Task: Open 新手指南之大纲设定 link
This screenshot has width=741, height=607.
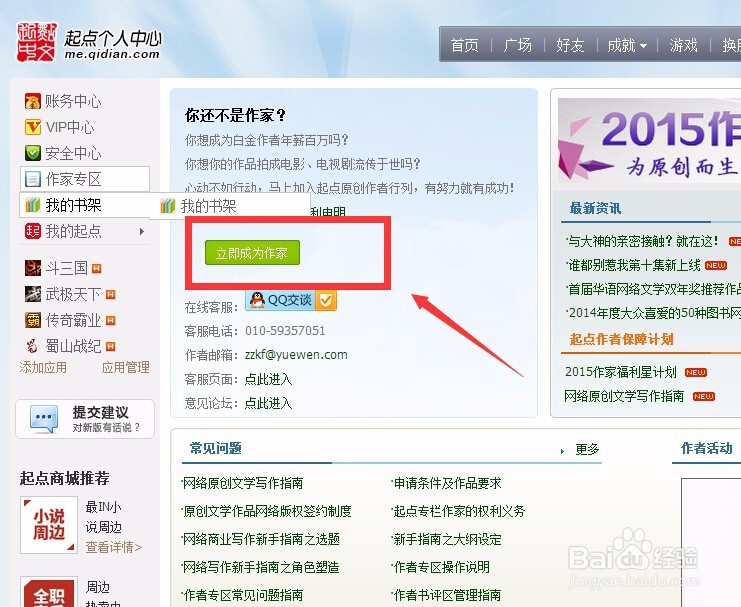Action: (447, 539)
